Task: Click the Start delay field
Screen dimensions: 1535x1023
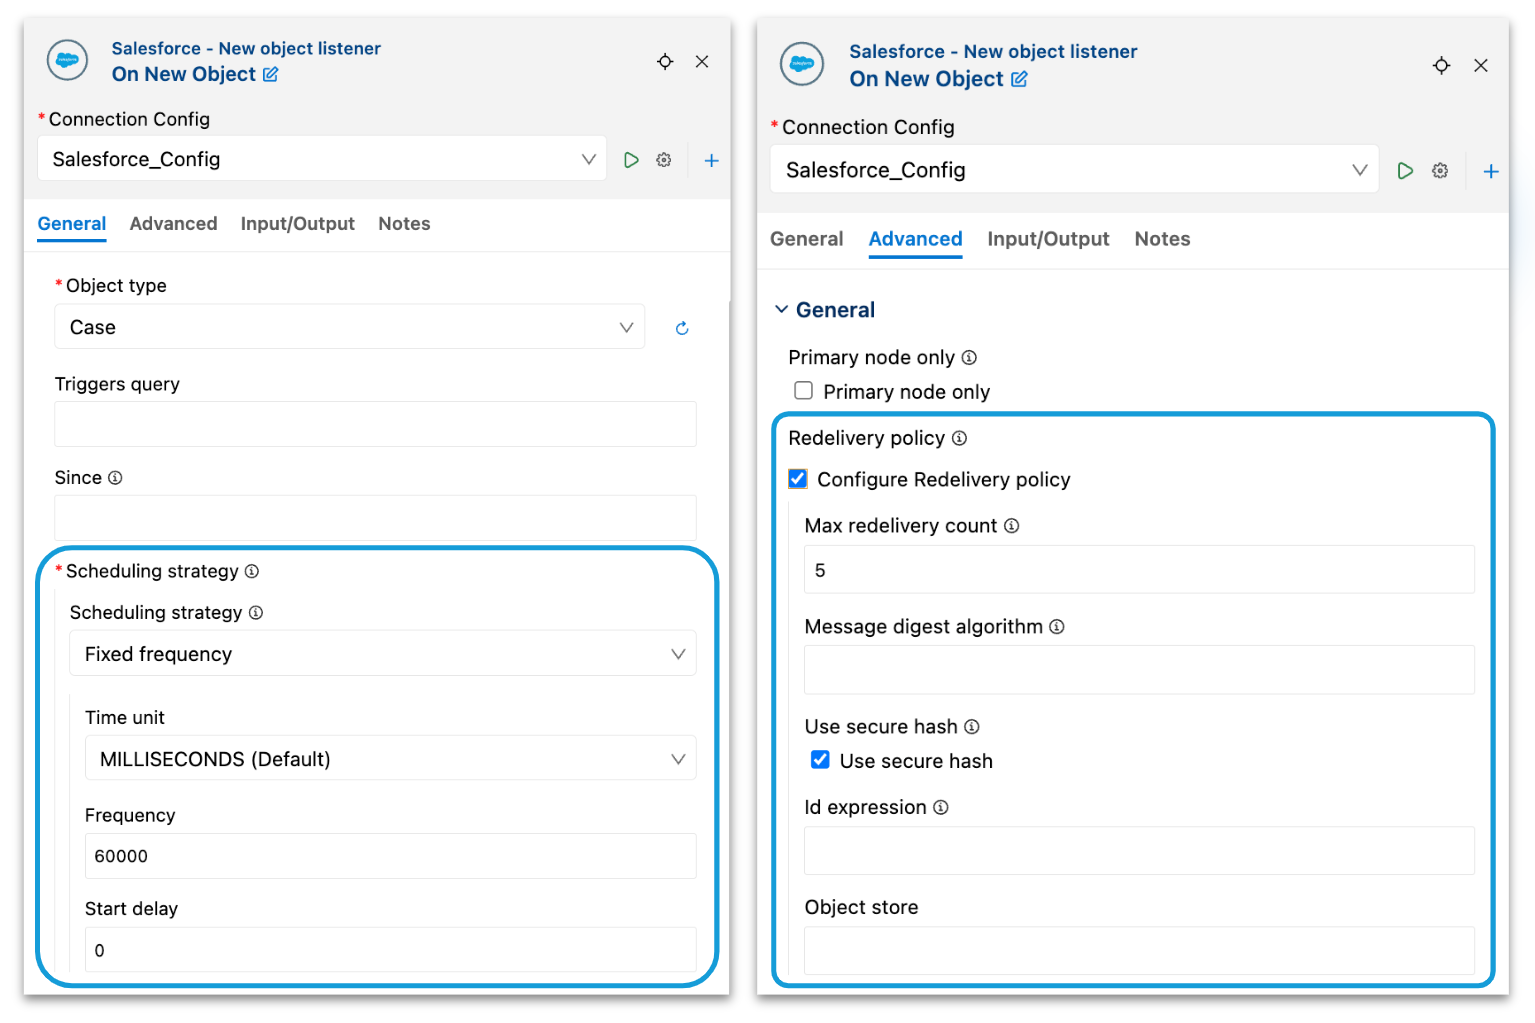Action: pyautogui.click(x=391, y=950)
